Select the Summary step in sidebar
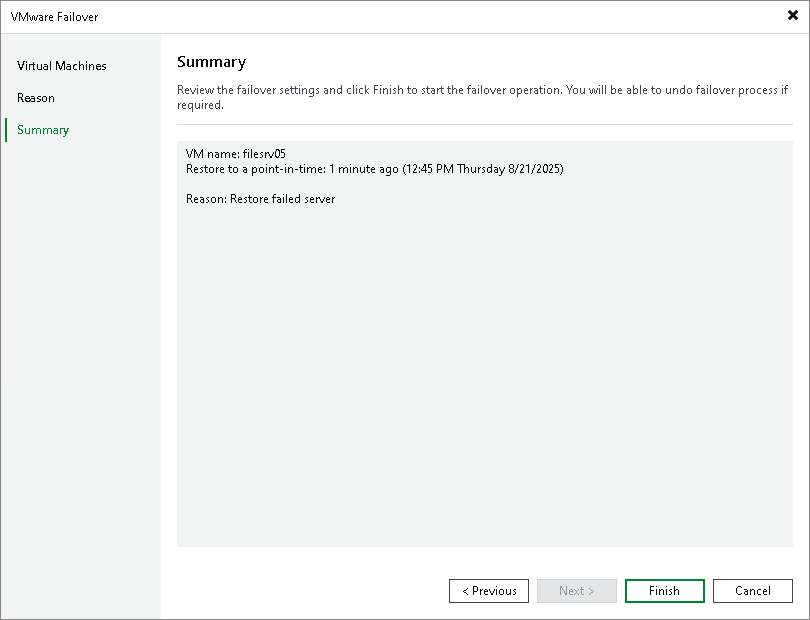The width and height of the screenshot is (810, 620). tap(43, 130)
